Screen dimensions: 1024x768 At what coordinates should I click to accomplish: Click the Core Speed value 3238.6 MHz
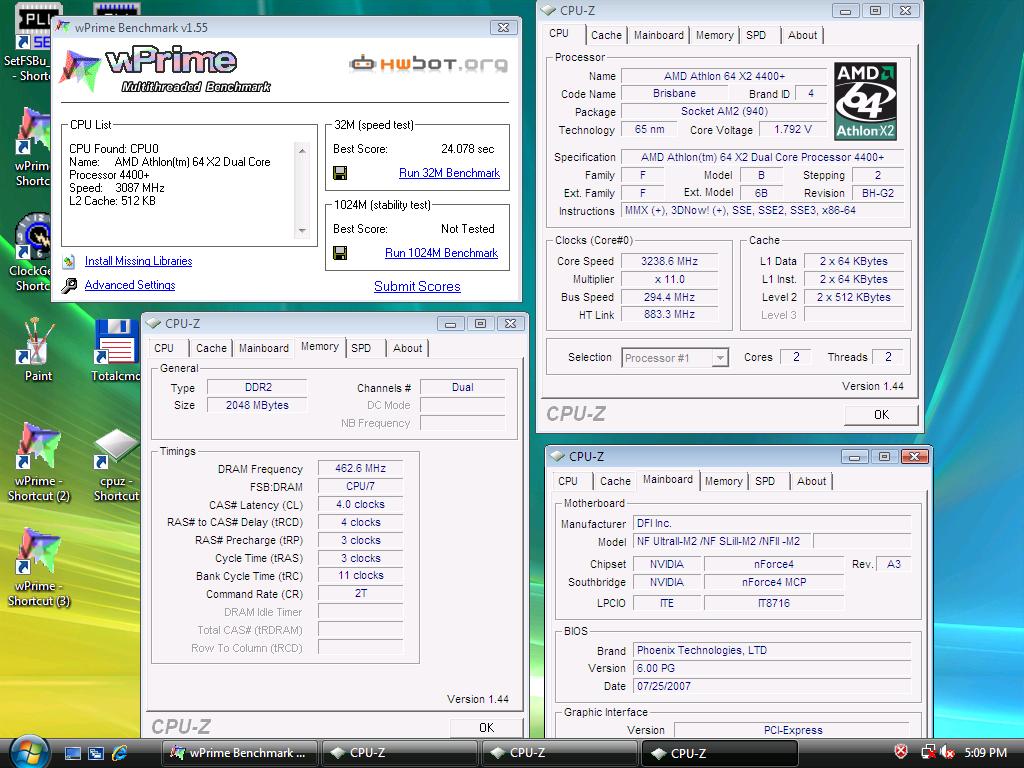(669, 261)
